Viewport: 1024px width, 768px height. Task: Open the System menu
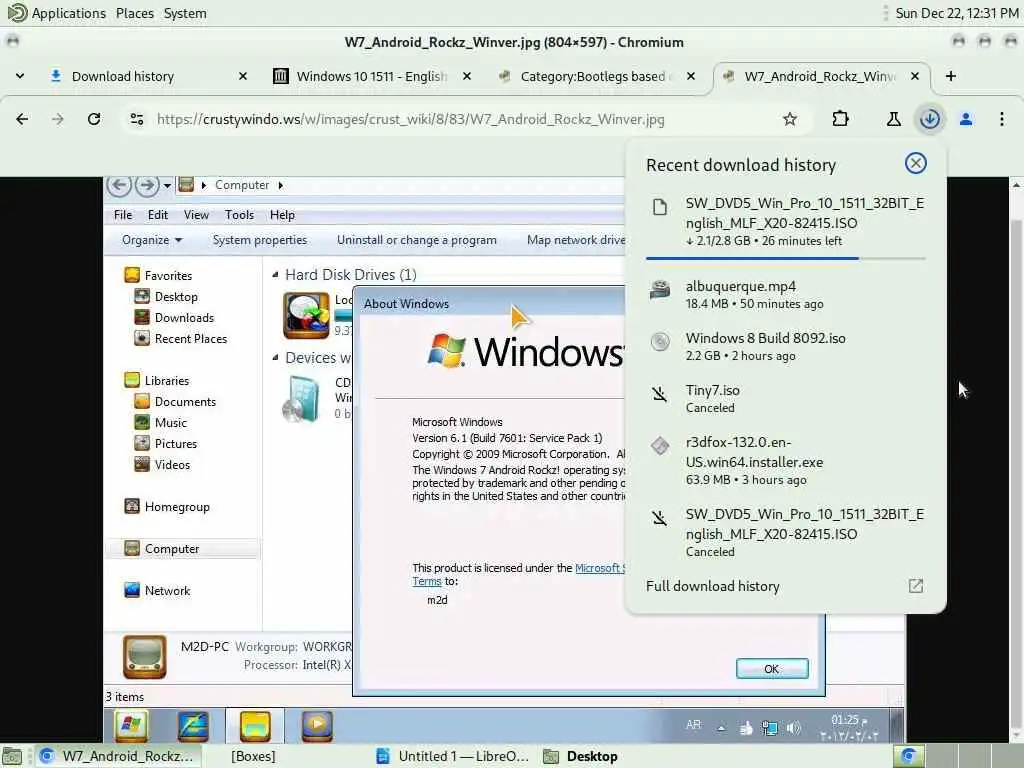[x=185, y=13]
